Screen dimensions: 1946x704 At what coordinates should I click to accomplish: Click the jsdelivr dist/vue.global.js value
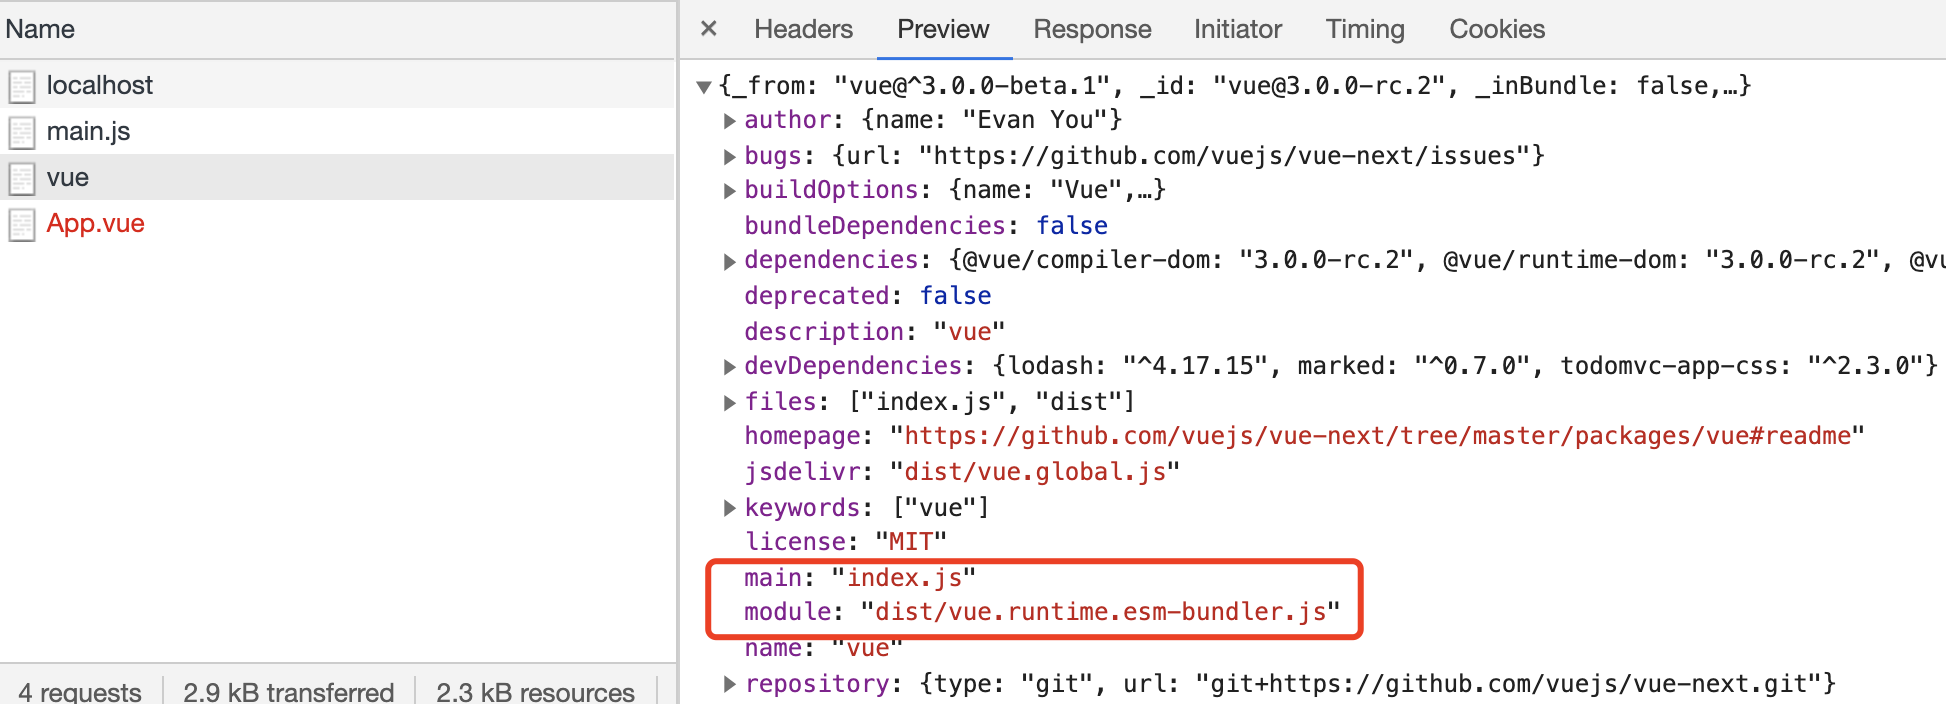1035,472
